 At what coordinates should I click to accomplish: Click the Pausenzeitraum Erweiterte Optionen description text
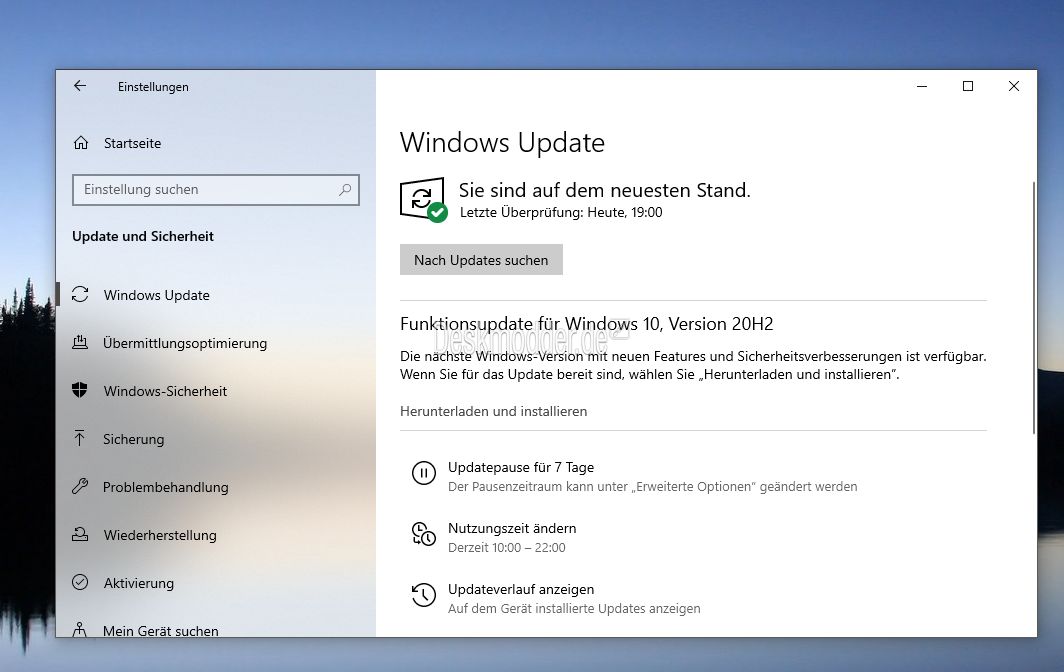(x=653, y=486)
